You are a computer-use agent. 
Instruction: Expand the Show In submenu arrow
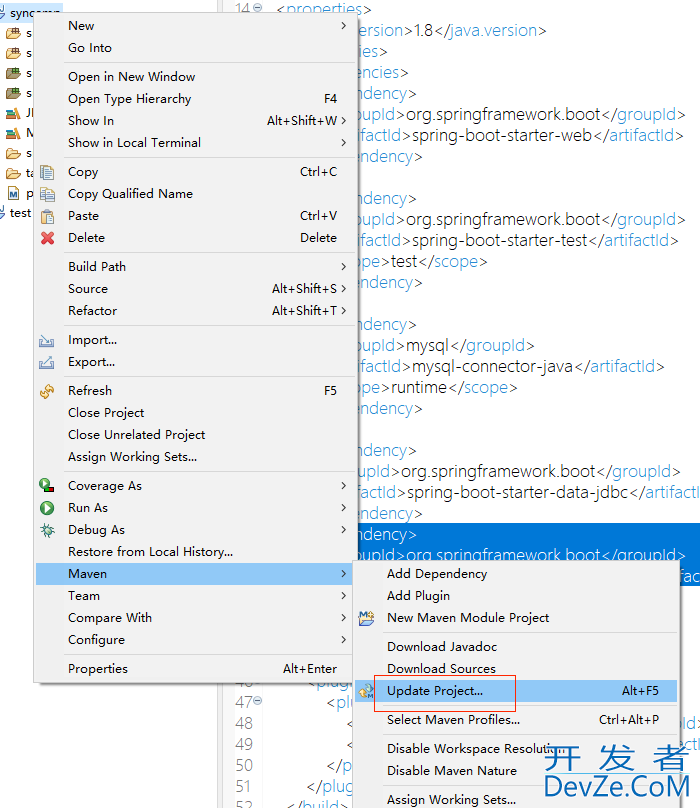coord(343,120)
